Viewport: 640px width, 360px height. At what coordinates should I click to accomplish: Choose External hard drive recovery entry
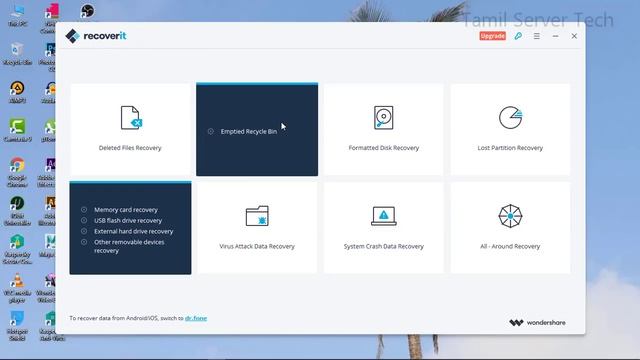tap(133, 231)
